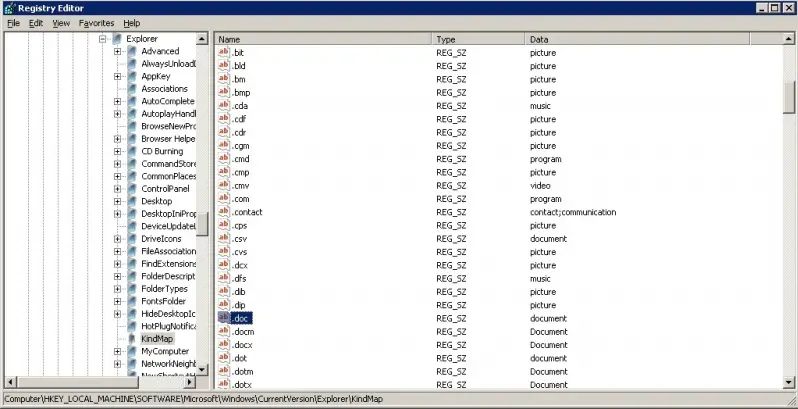This screenshot has width=798, height=409.
Task: Click the .dfs string value icon
Action: pos(223,278)
